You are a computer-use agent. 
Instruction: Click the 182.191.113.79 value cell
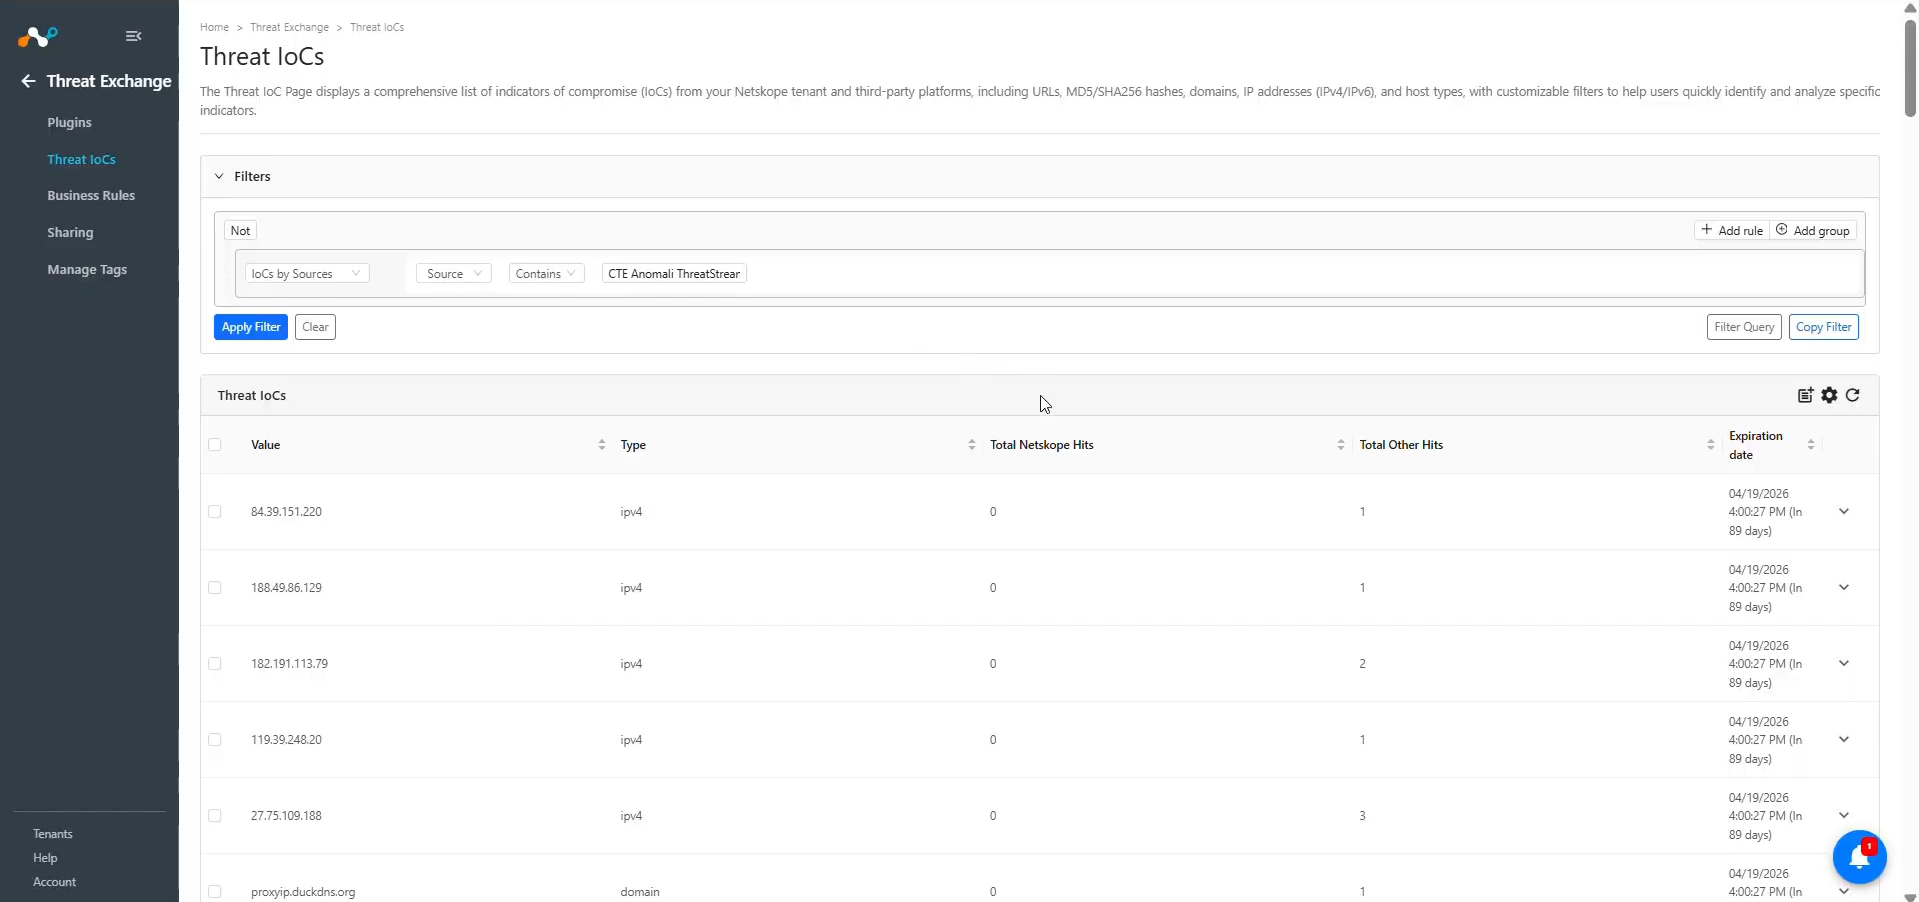[x=289, y=664]
